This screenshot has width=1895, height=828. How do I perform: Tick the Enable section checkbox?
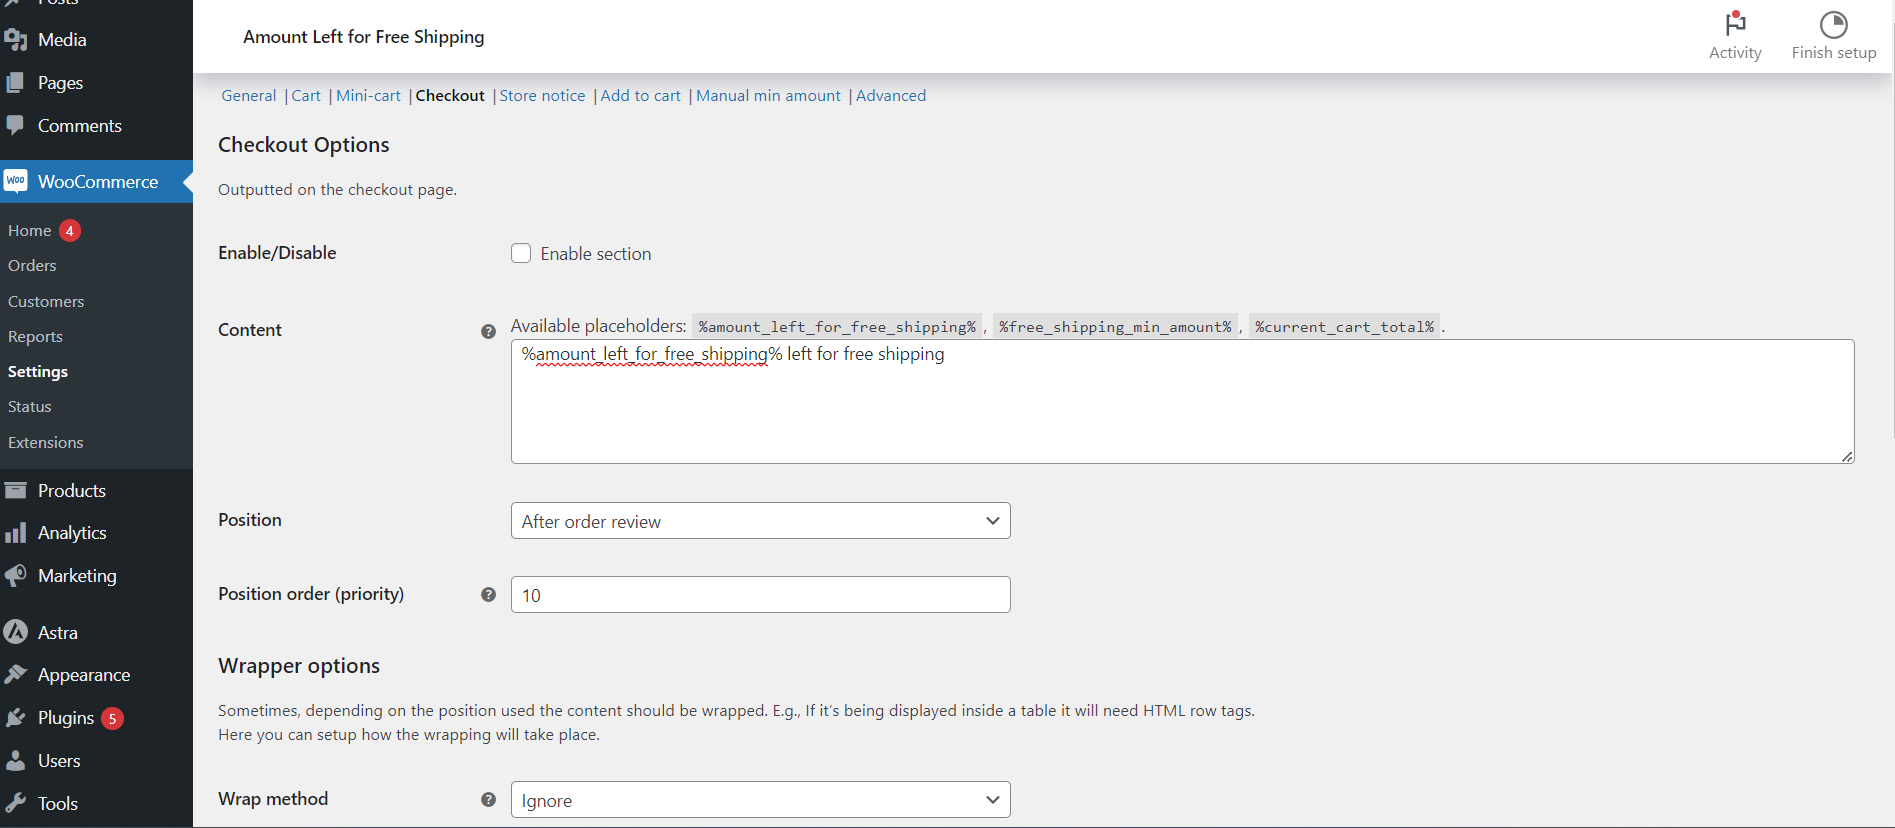(x=521, y=254)
